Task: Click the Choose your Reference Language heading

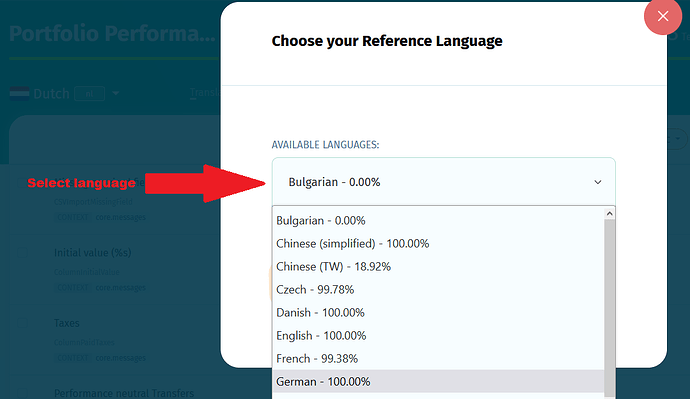Action: coord(387,41)
